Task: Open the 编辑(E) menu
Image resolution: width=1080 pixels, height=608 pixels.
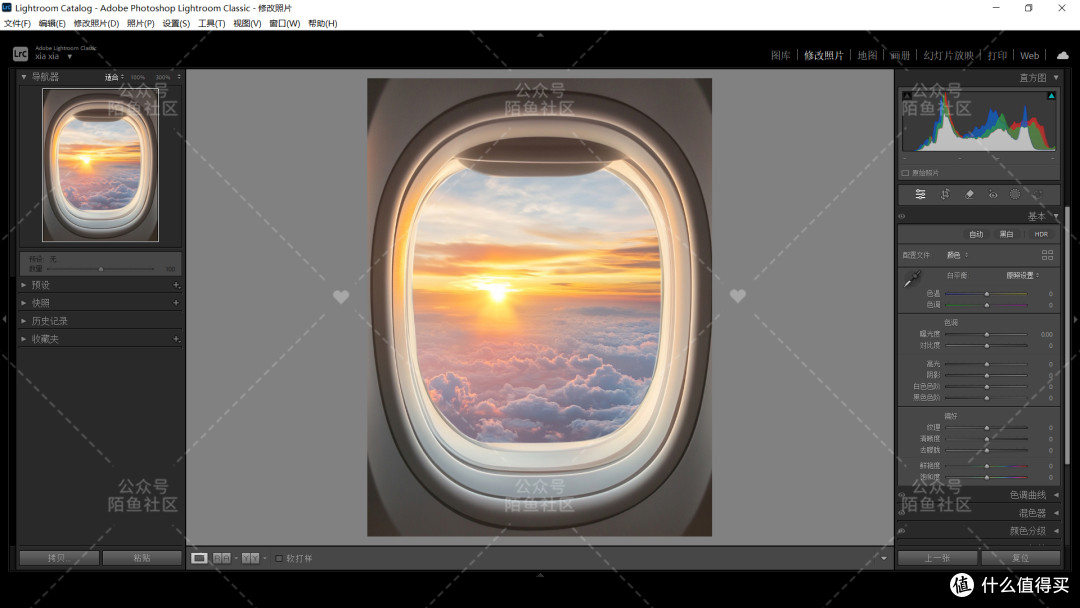Action: pyautogui.click(x=52, y=23)
